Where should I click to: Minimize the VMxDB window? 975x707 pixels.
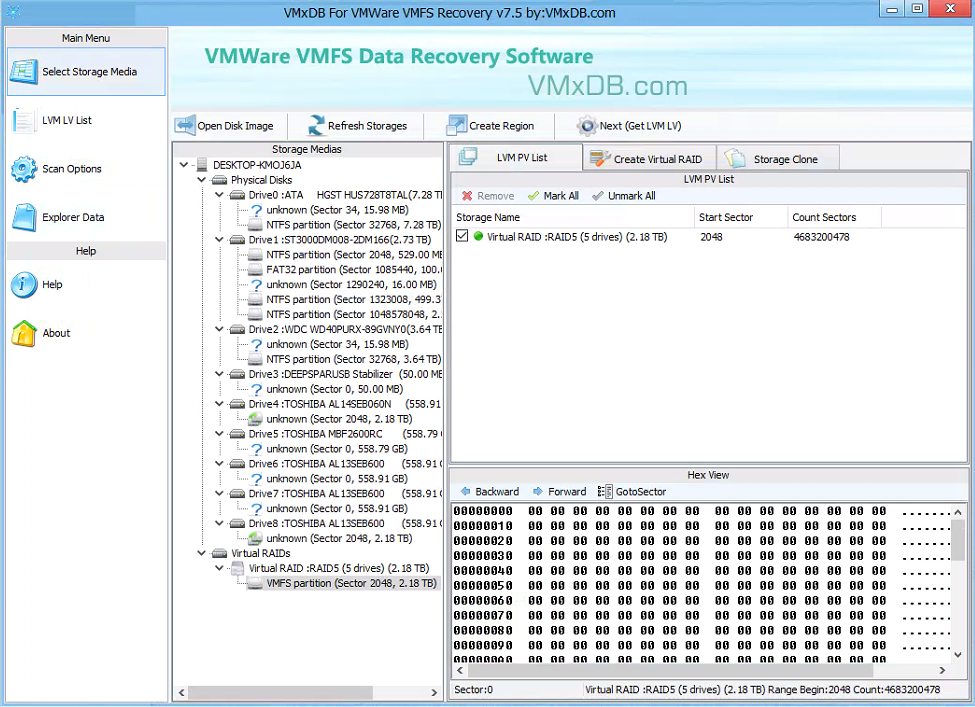click(892, 9)
